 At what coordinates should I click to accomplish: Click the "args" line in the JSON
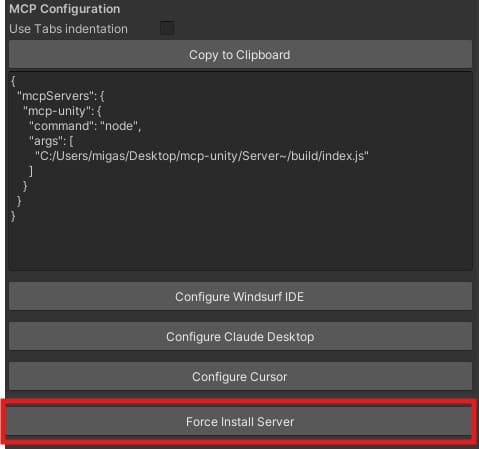pyautogui.click(x=51, y=141)
